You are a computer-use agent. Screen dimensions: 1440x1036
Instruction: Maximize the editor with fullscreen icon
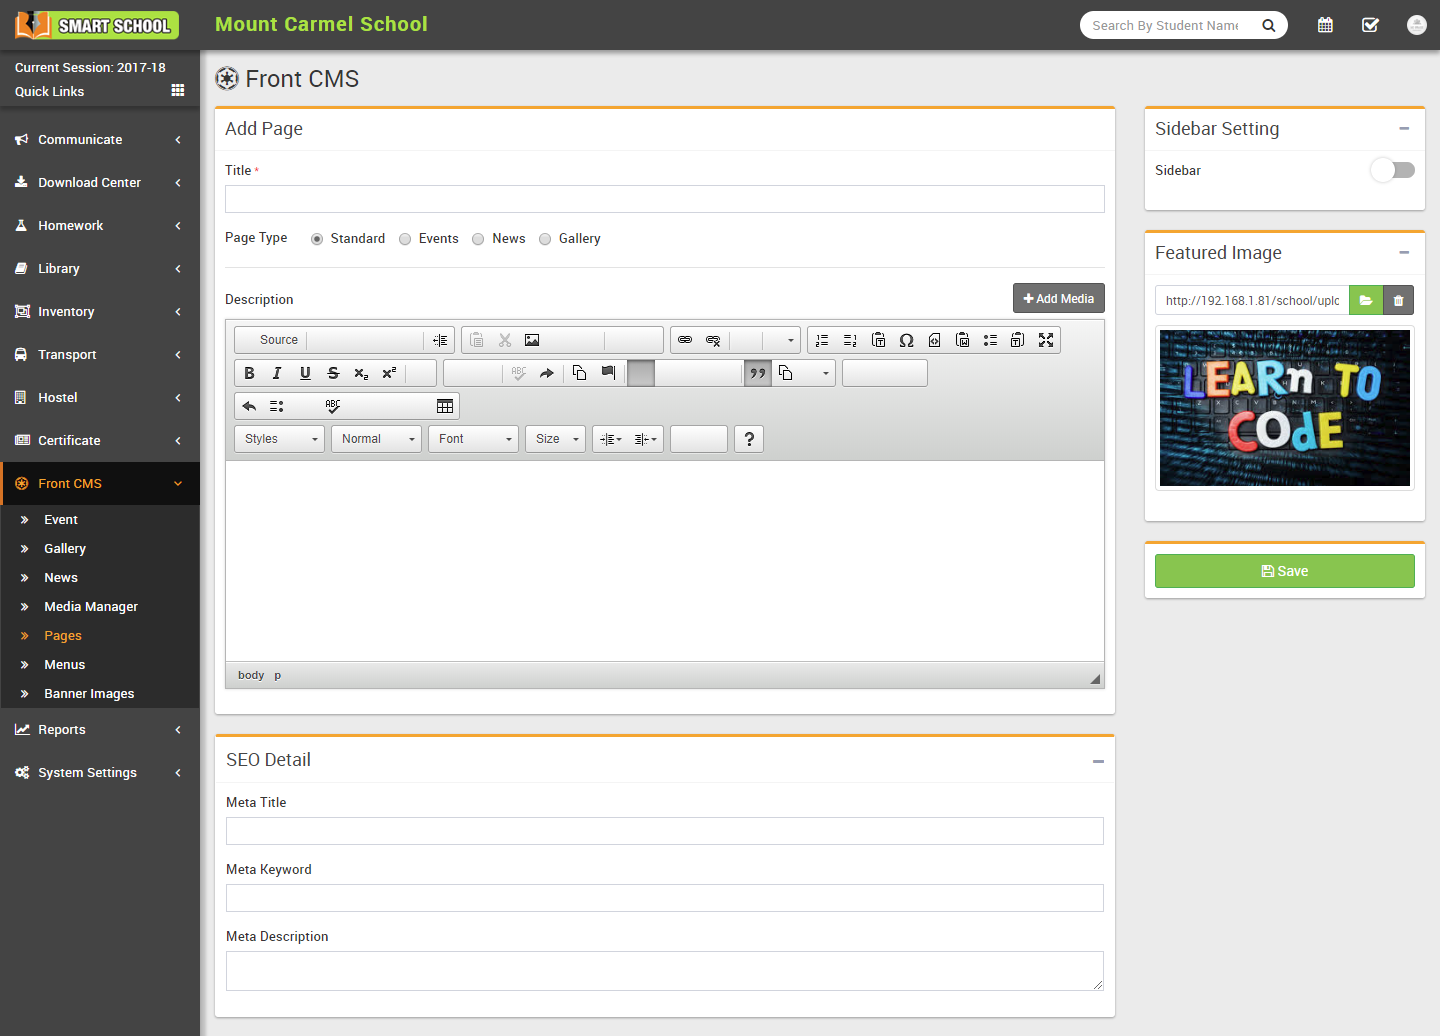pos(1046,340)
